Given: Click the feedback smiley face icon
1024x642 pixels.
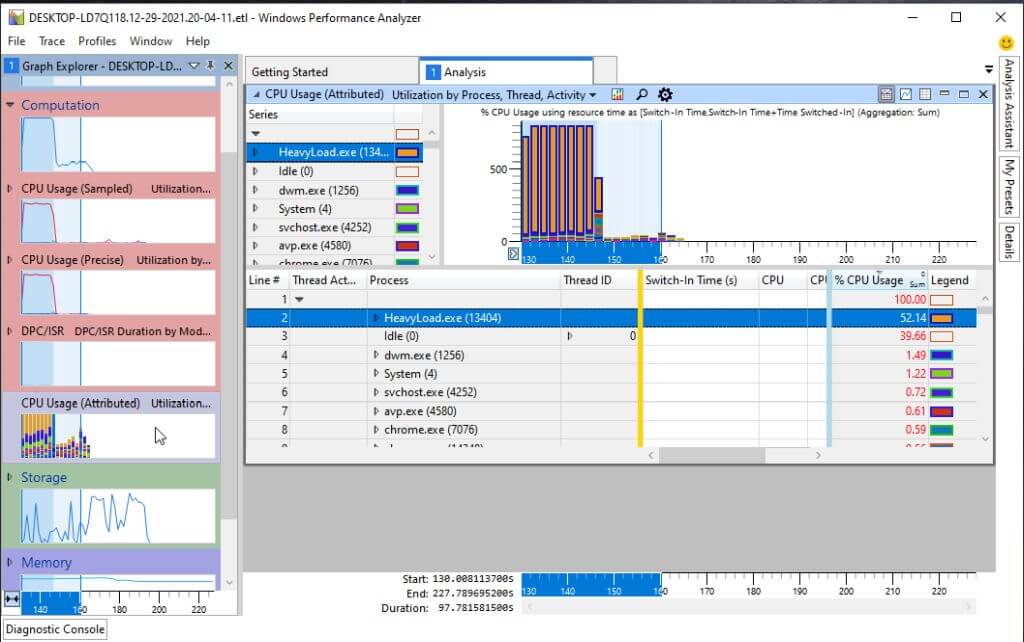Looking at the screenshot, I should point(1006,43).
